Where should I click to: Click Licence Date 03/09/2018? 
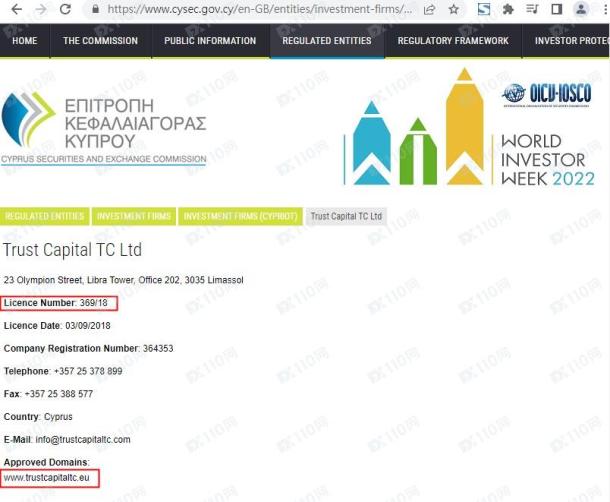57,326
